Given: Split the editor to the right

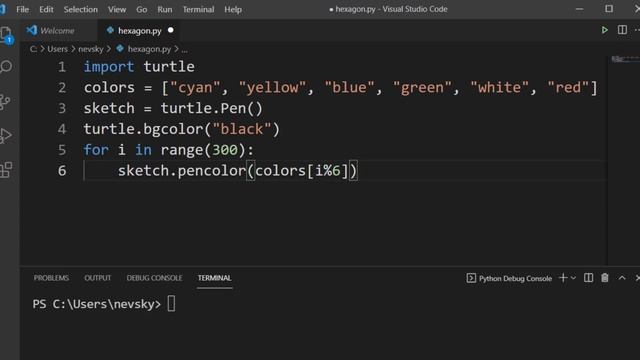Looking at the screenshot, I should click(x=622, y=30).
